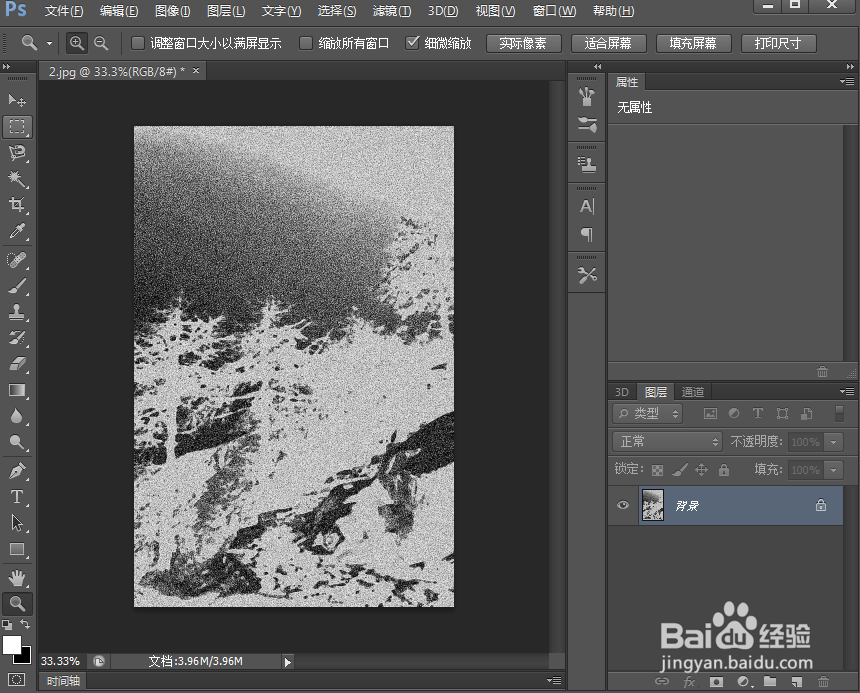Create a new layer icon
Viewport: 860px width, 693px height.
click(797, 681)
